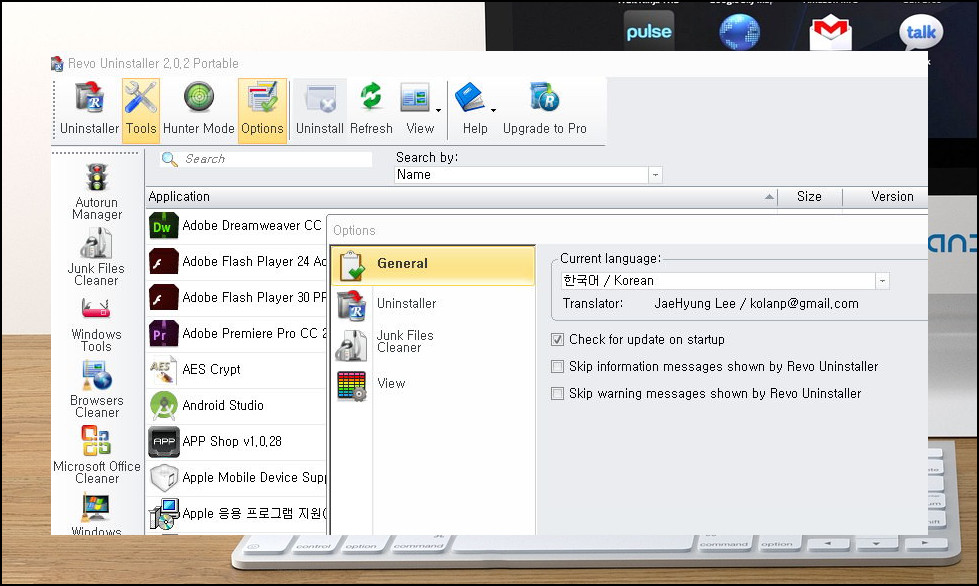Sort by Application column header
Screen dimensions: 979x586
461,197
